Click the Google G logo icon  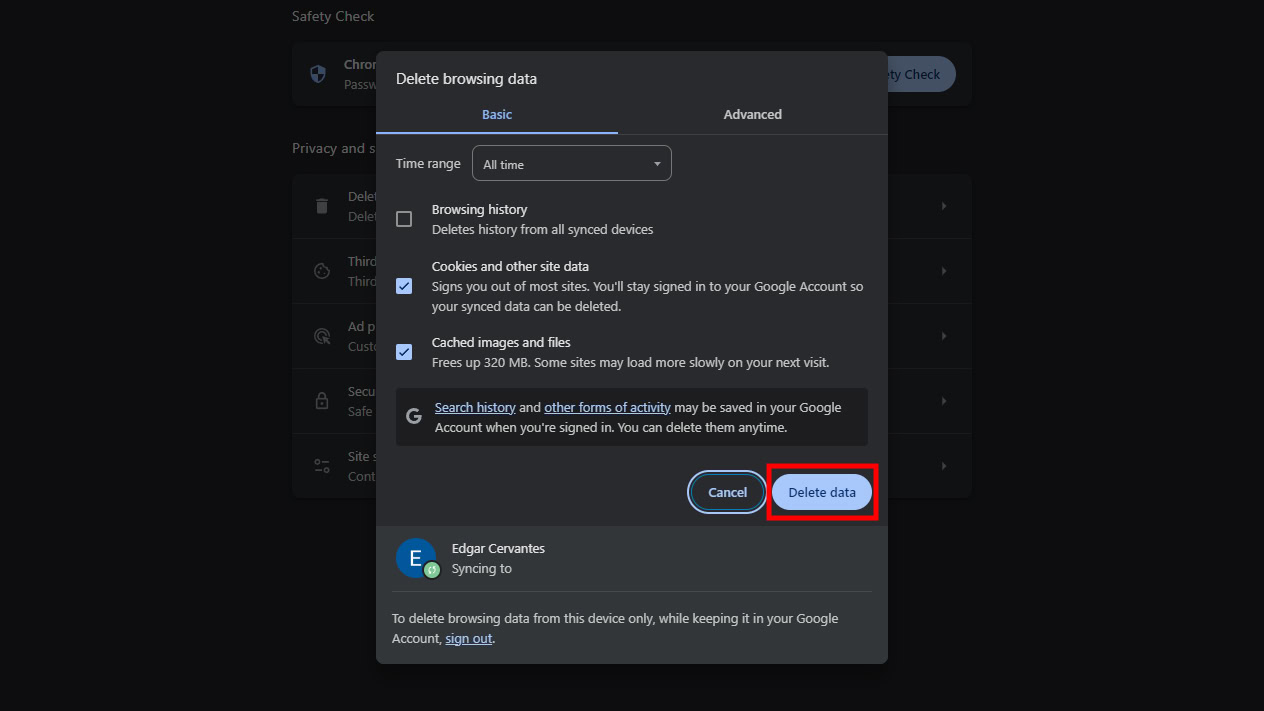(x=414, y=417)
